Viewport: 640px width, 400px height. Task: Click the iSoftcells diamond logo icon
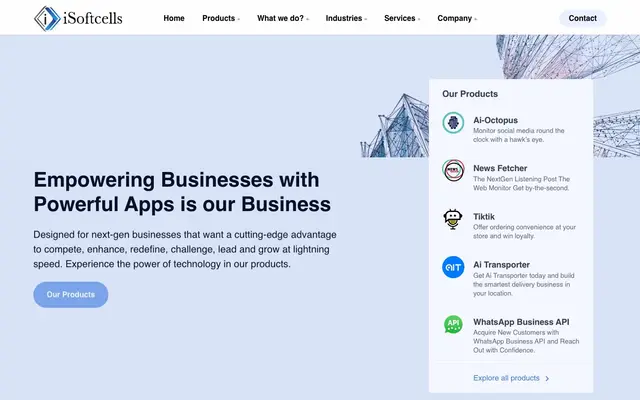coord(47,18)
